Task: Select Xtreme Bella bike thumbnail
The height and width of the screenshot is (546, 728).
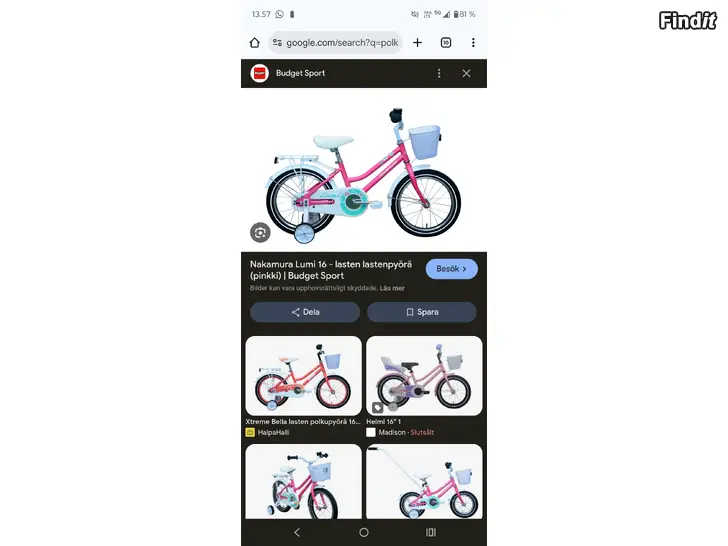Action: pyautogui.click(x=303, y=376)
